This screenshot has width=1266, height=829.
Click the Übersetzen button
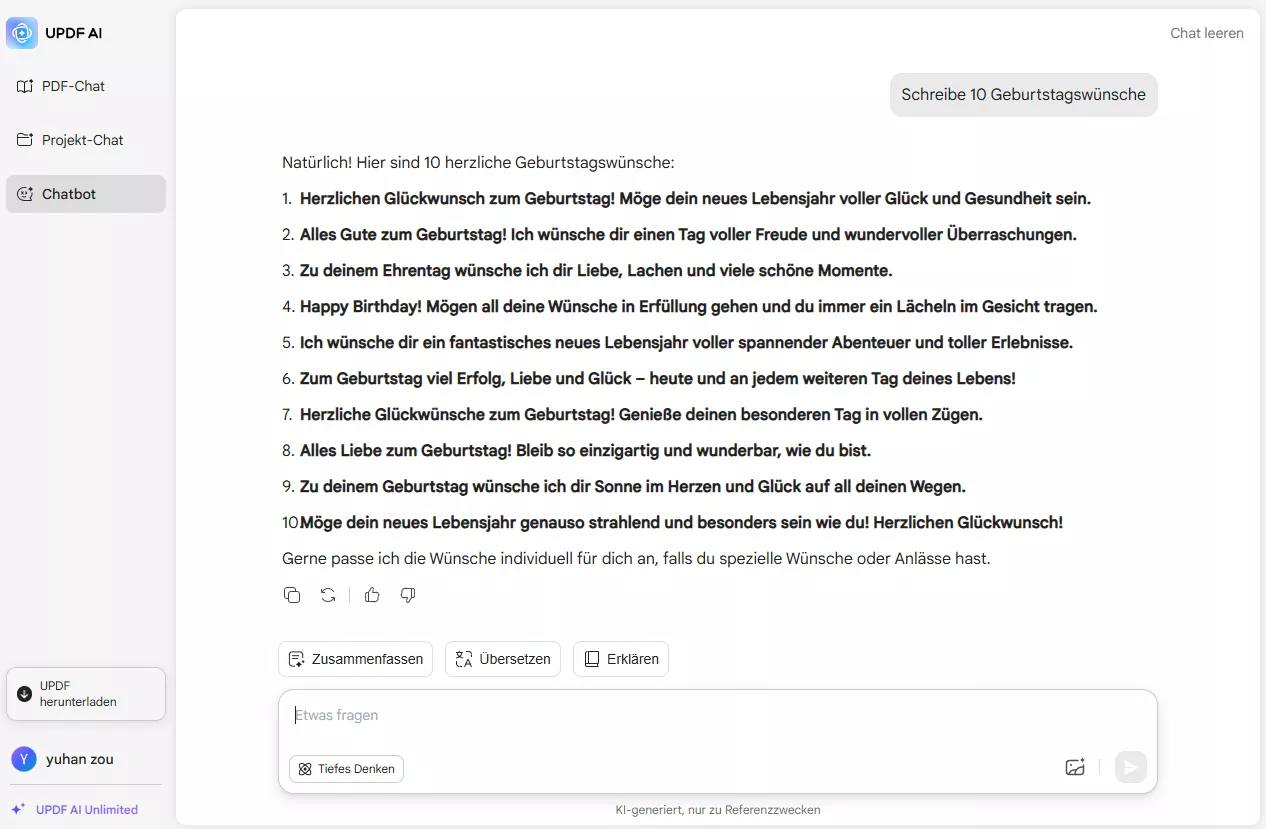point(503,659)
